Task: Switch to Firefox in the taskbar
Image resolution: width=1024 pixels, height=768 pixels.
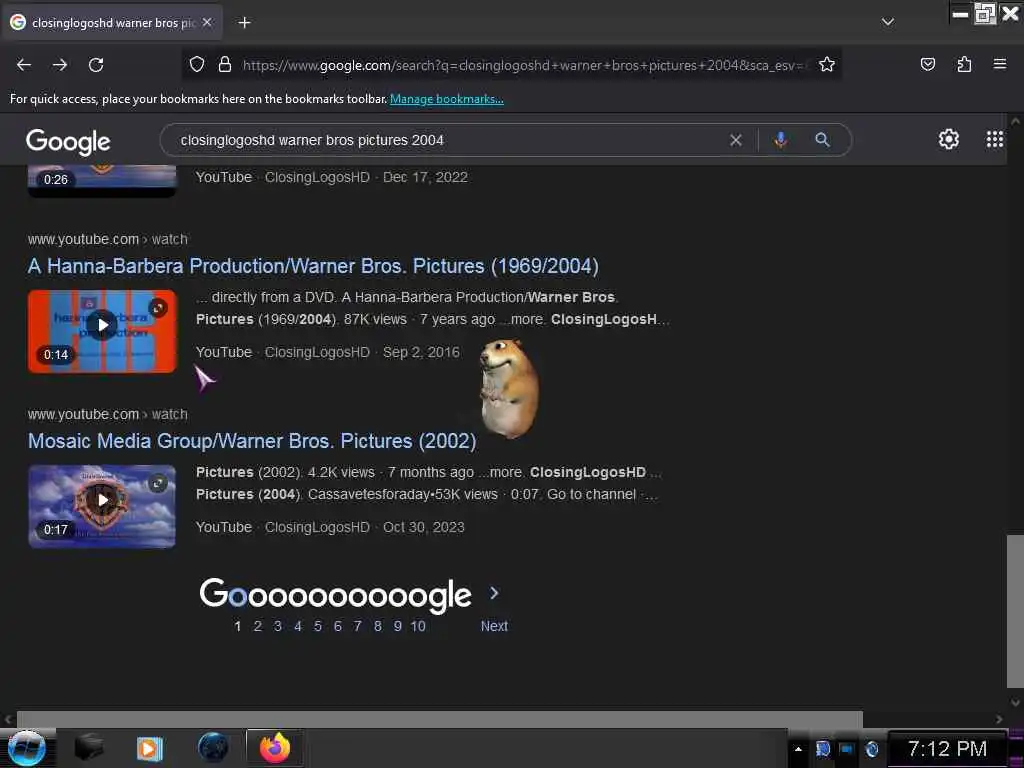Action: coord(275,748)
